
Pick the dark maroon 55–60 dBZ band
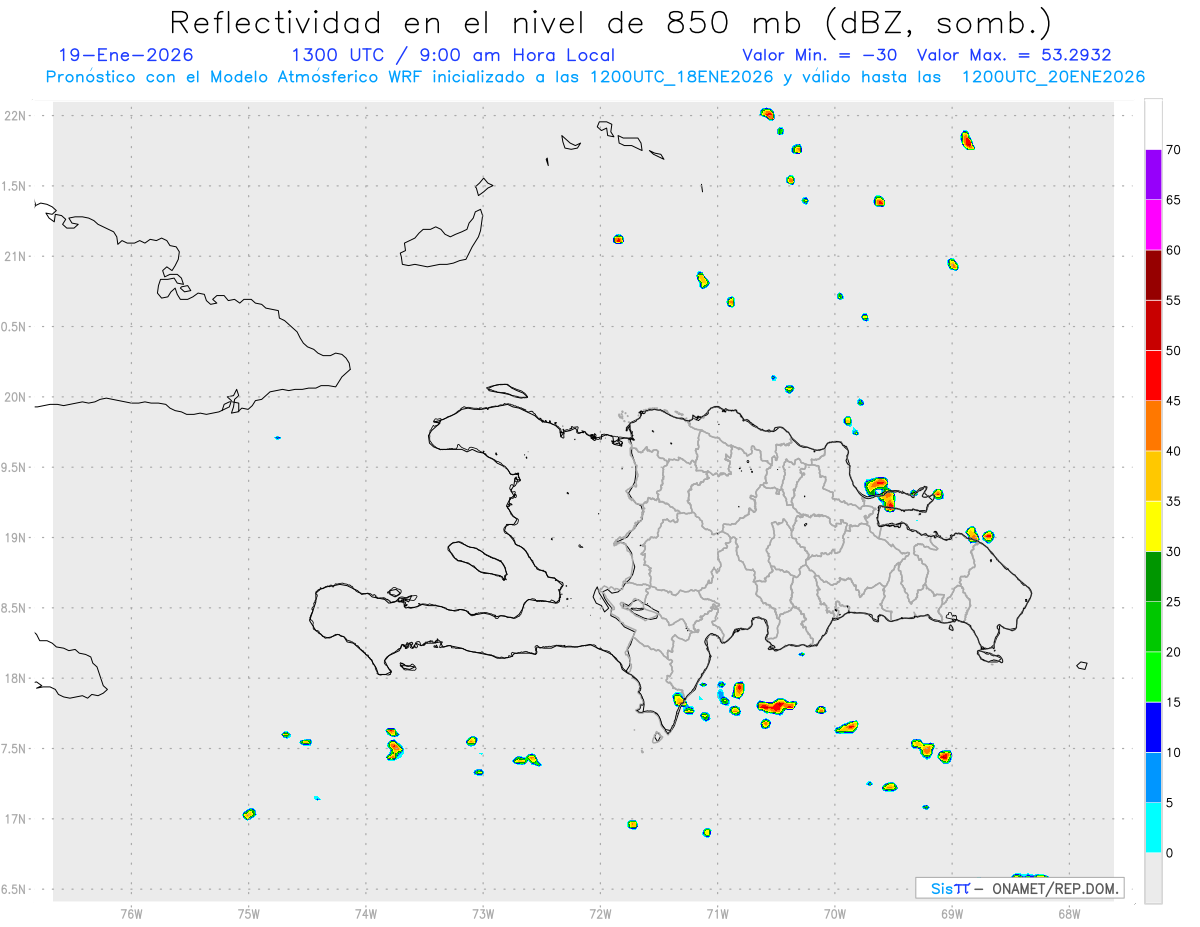[1153, 275]
